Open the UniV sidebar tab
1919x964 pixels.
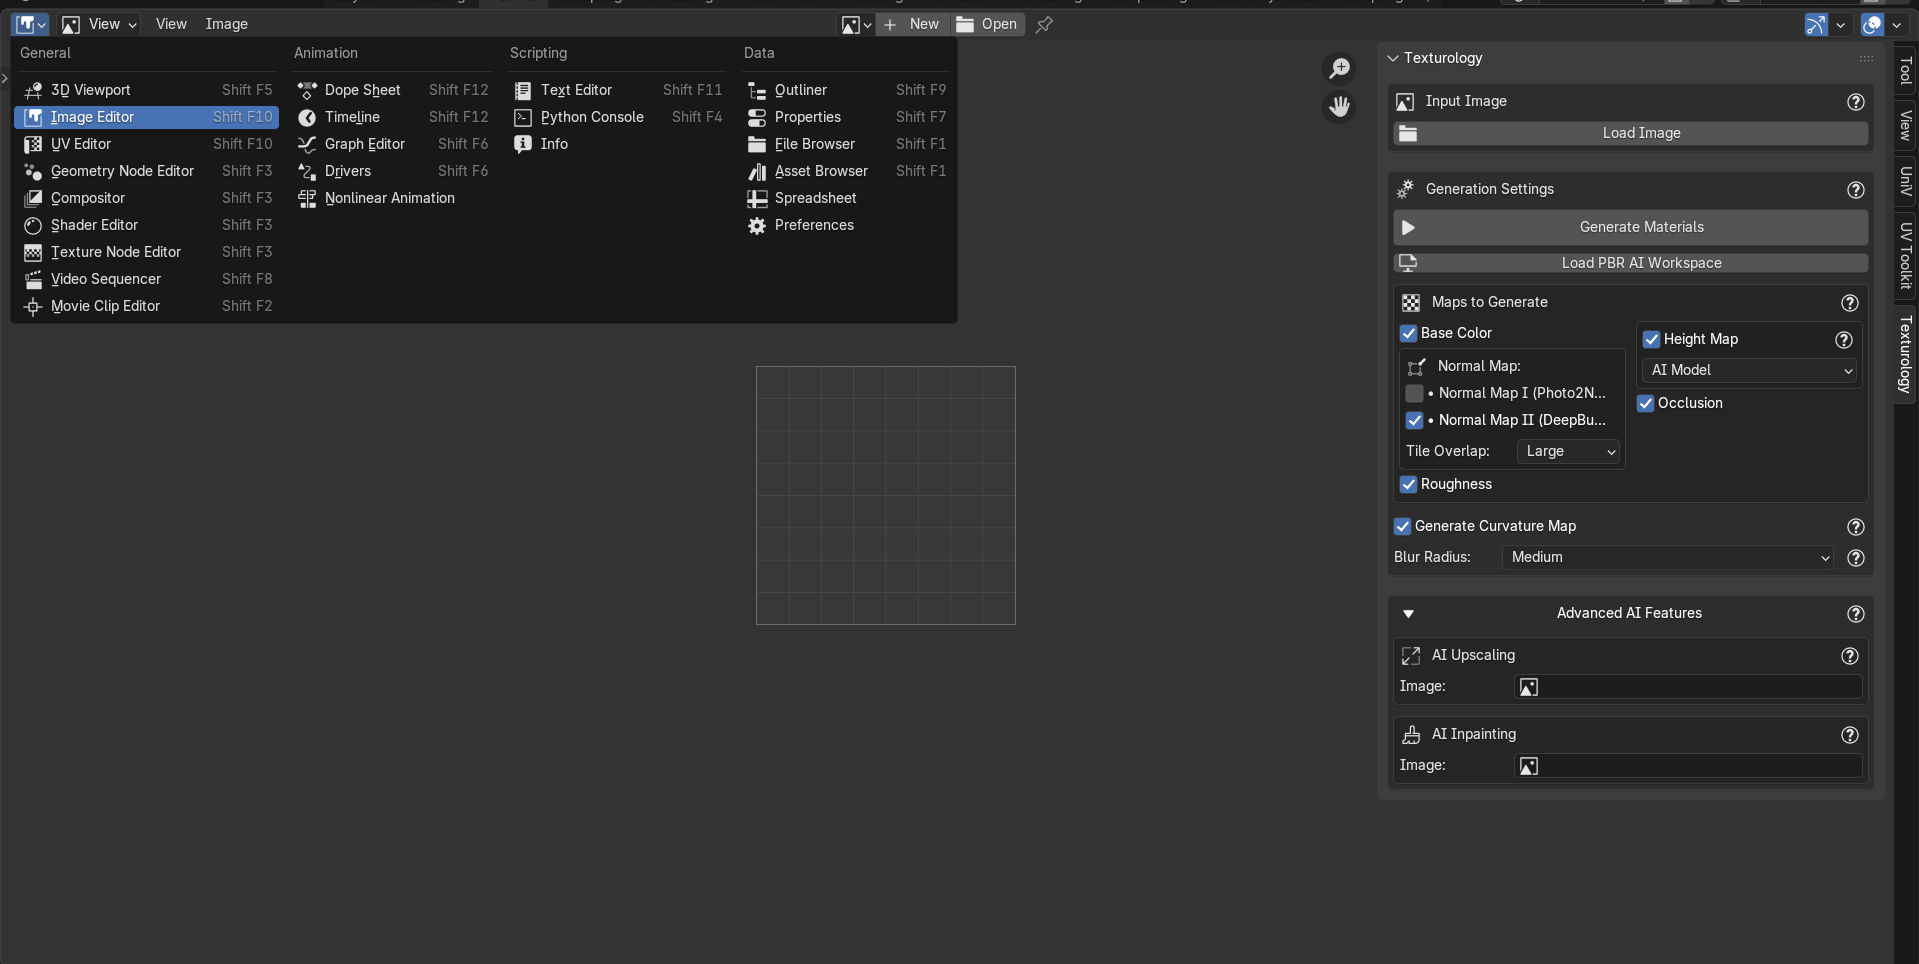[1906, 182]
